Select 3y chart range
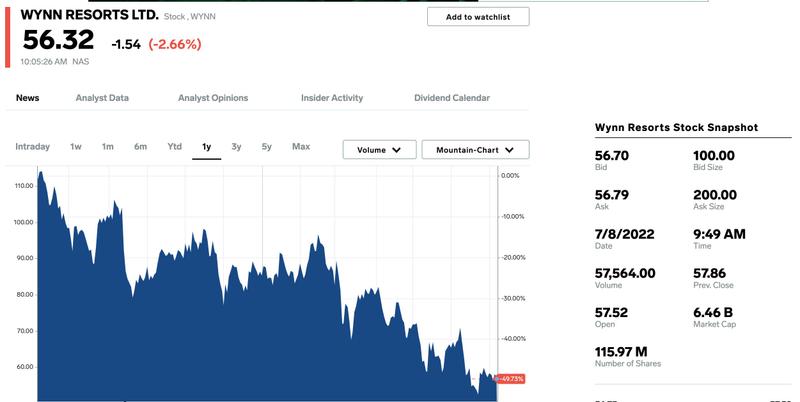The width and height of the screenshot is (800, 402). click(236, 147)
